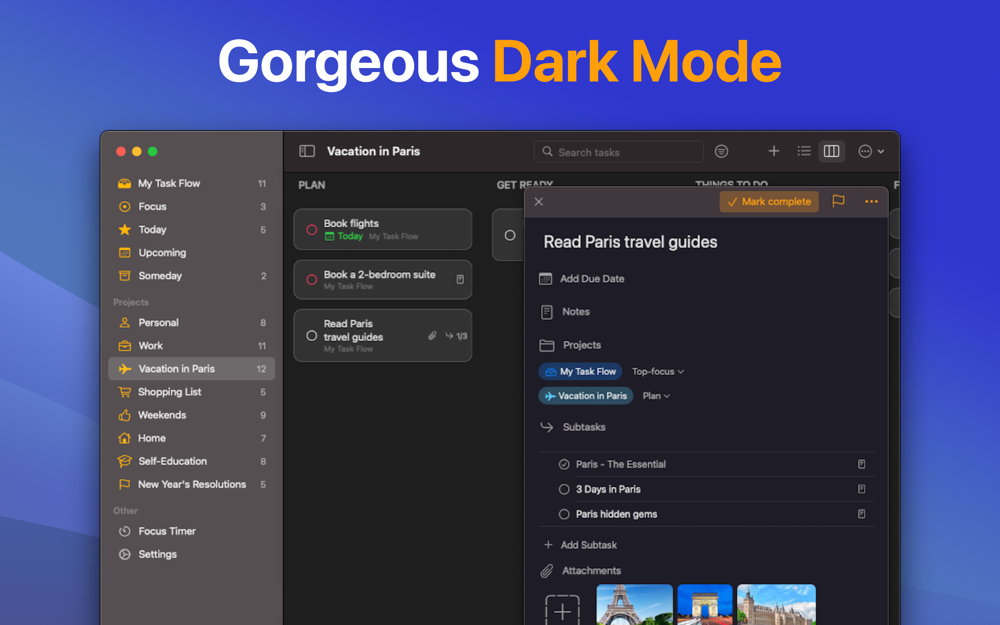The image size is (1000, 625).
Task: Flag the Read Paris travel guides task
Action: click(x=838, y=201)
